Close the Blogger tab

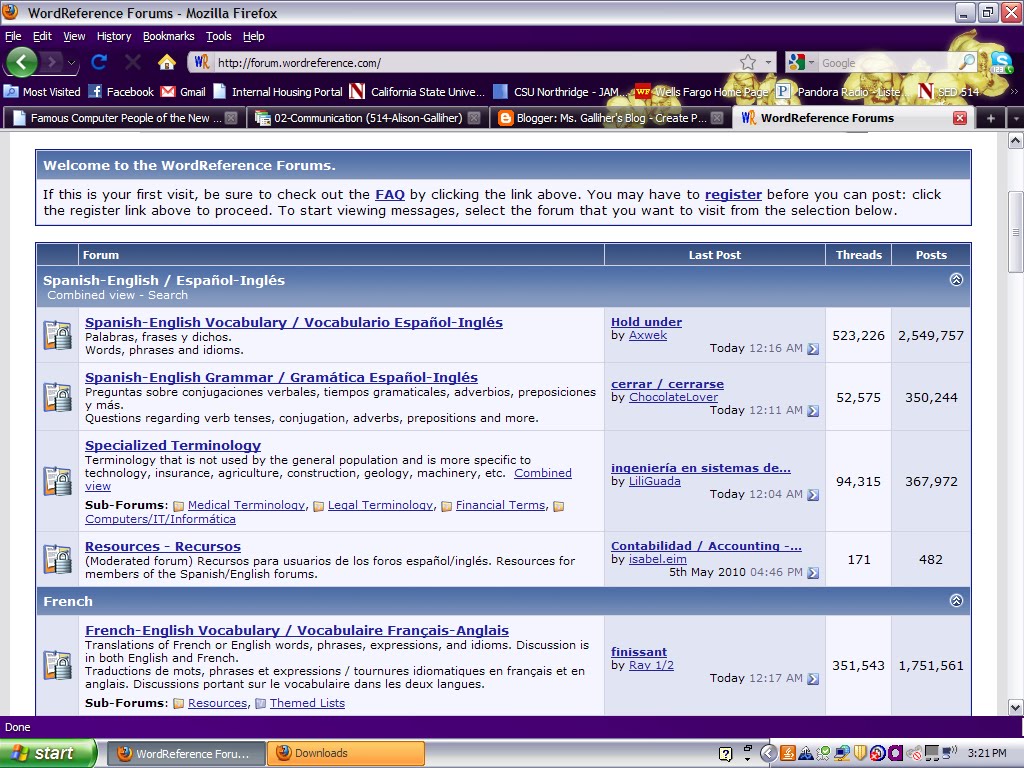[x=717, y=118]
